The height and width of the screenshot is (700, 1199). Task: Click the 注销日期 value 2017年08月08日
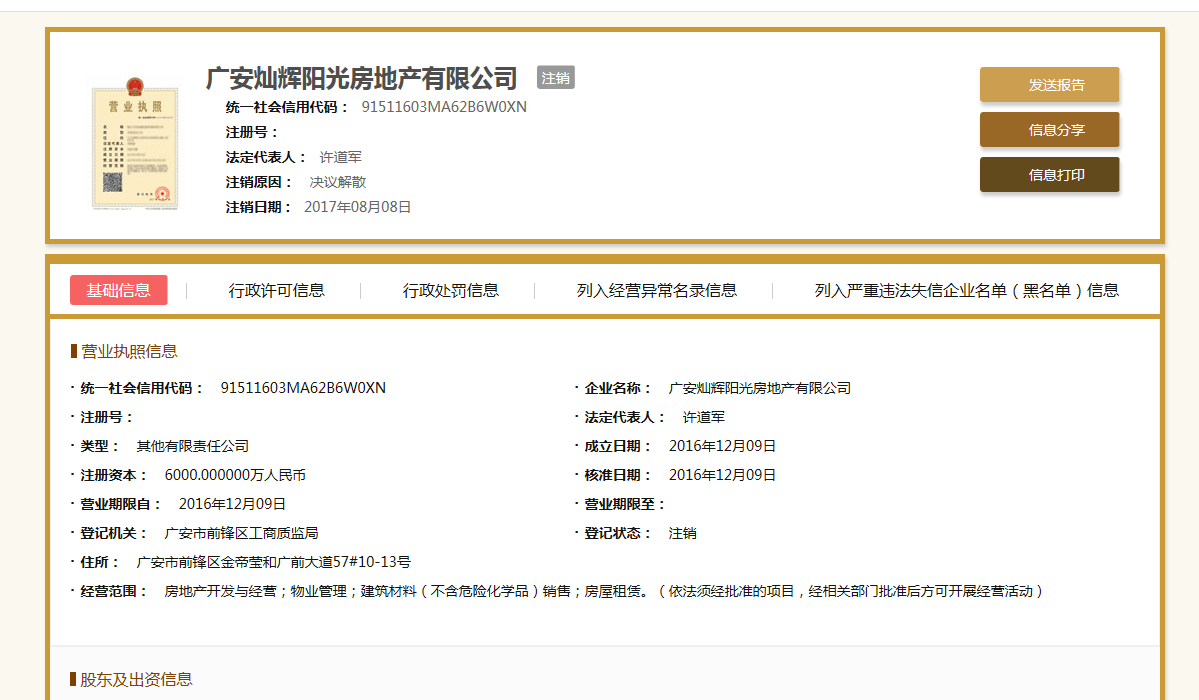click(x=358, y=207)
